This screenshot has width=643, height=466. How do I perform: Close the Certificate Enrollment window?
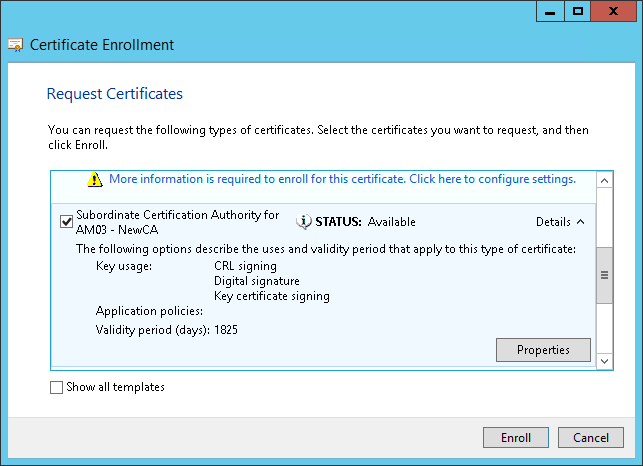pyautogui.click(x=615, y=11)
